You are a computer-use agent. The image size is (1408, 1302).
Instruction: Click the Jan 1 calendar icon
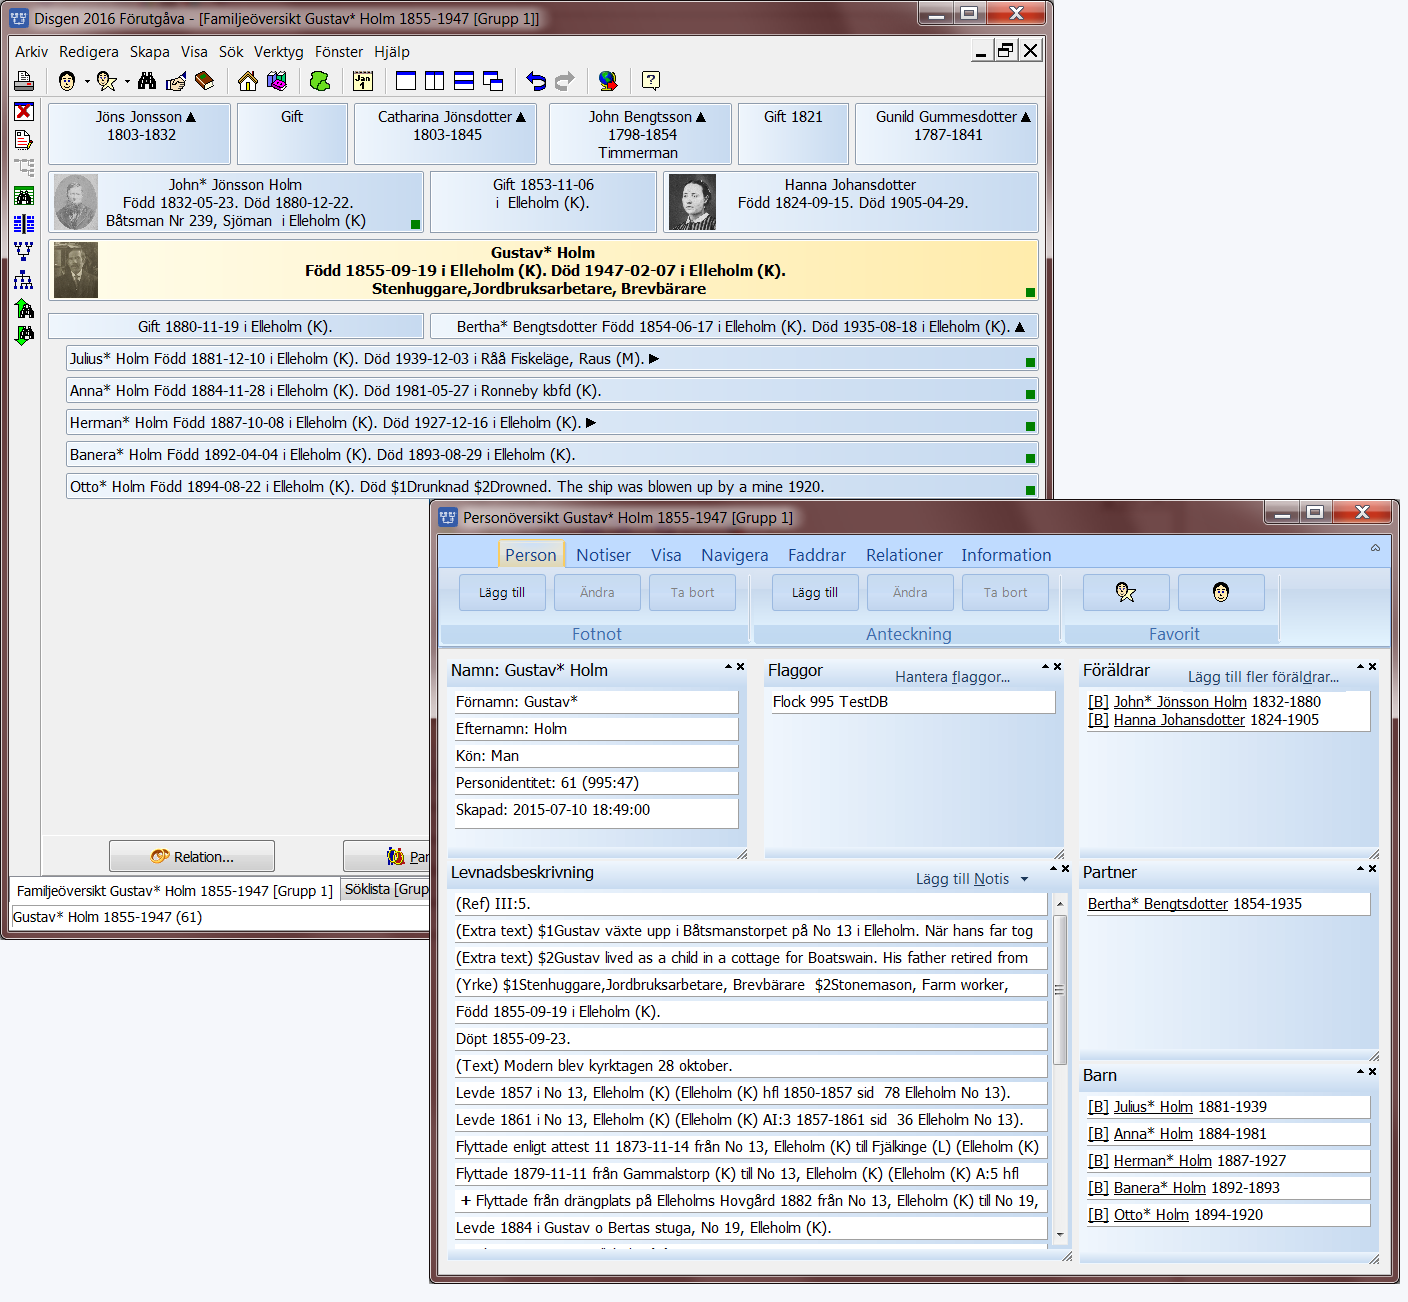pyautogui.click(x=363, y=81)
